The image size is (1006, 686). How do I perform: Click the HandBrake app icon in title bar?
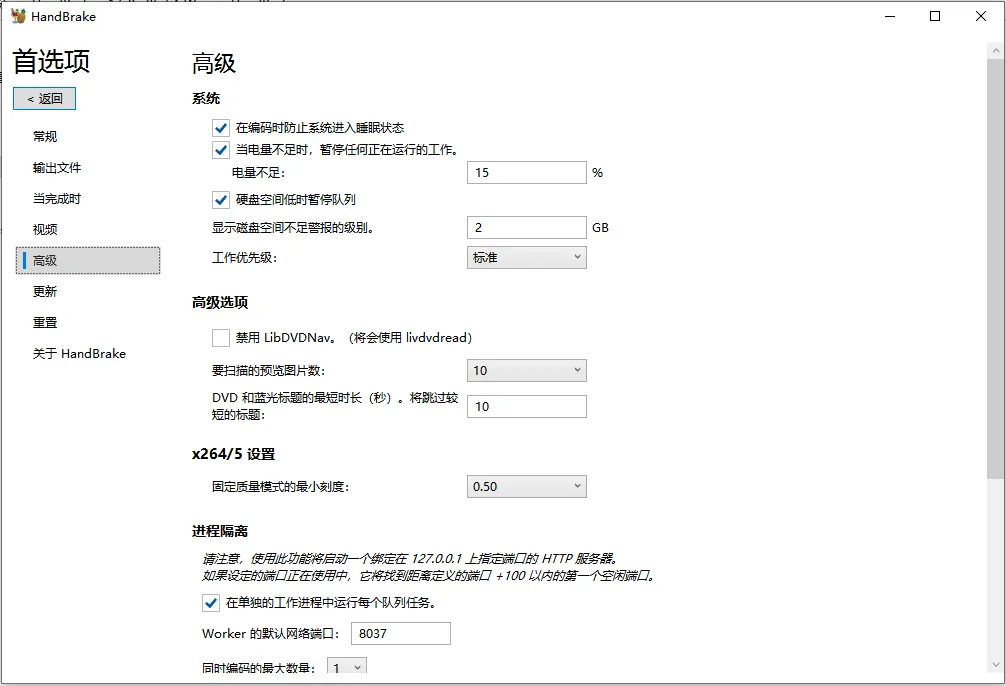pos(18,16)
